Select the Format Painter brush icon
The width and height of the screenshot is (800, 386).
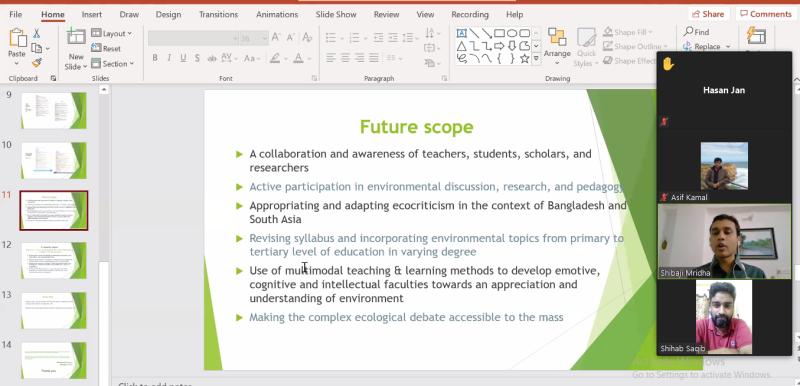[x=36, y=63]
